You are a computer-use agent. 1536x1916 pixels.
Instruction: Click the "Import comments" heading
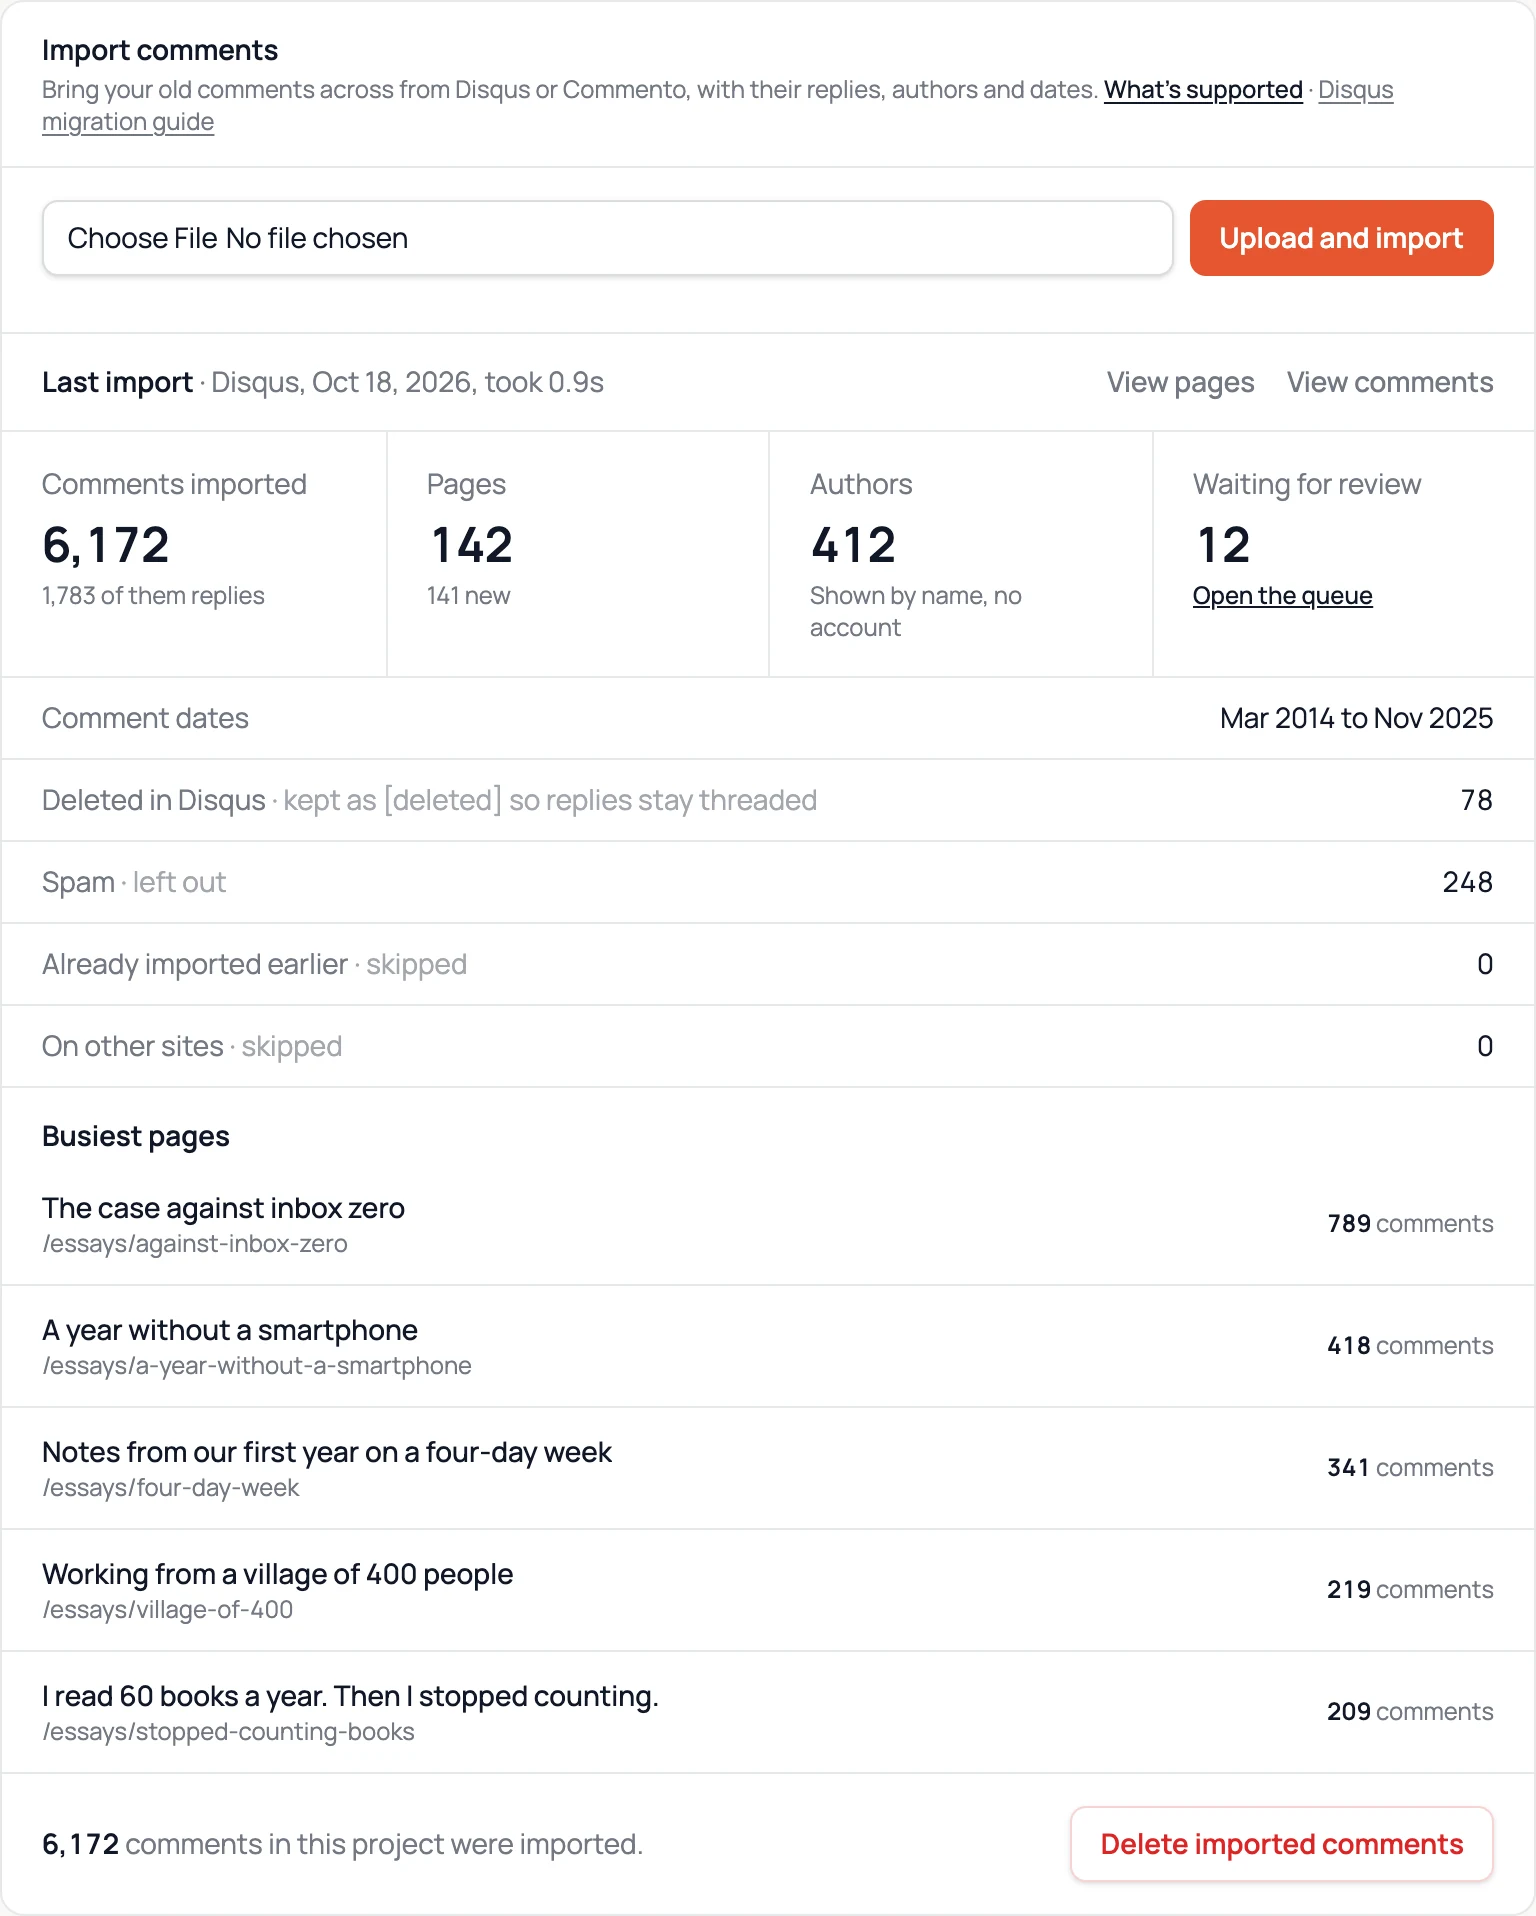click(160, 50)
